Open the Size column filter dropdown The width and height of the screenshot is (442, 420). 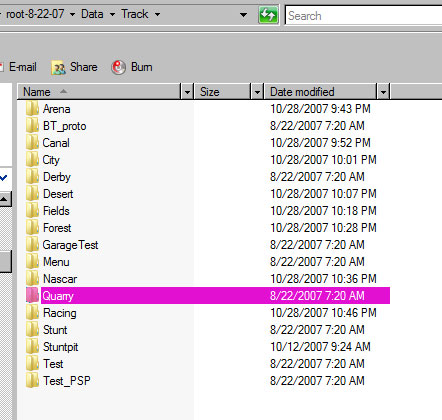[x=257, y=92]
